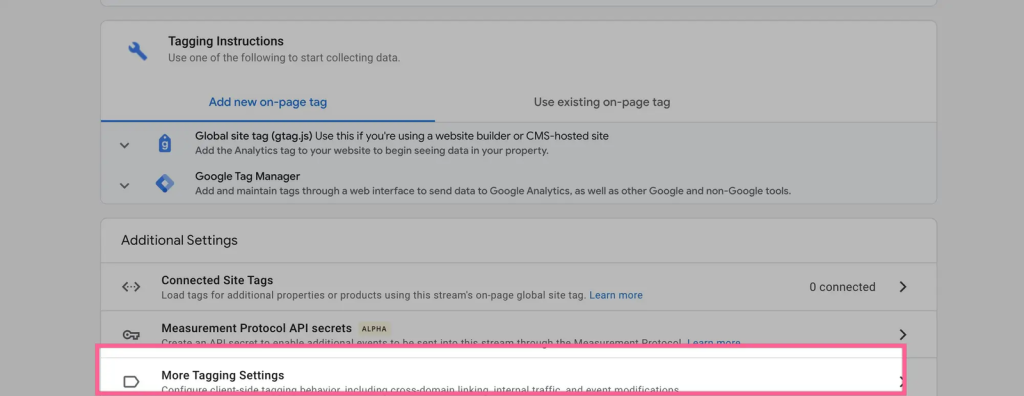Switch to Use existing on-page tag tab

tap(602, 102)
